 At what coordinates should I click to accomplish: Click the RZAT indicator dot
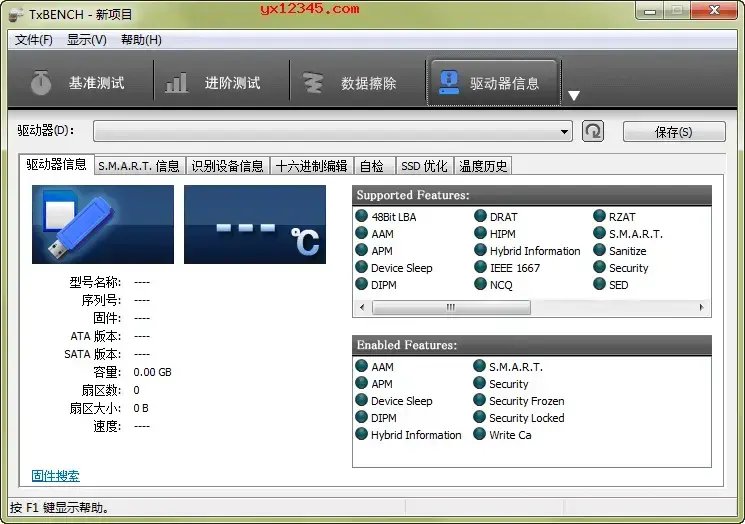[599, 216]
